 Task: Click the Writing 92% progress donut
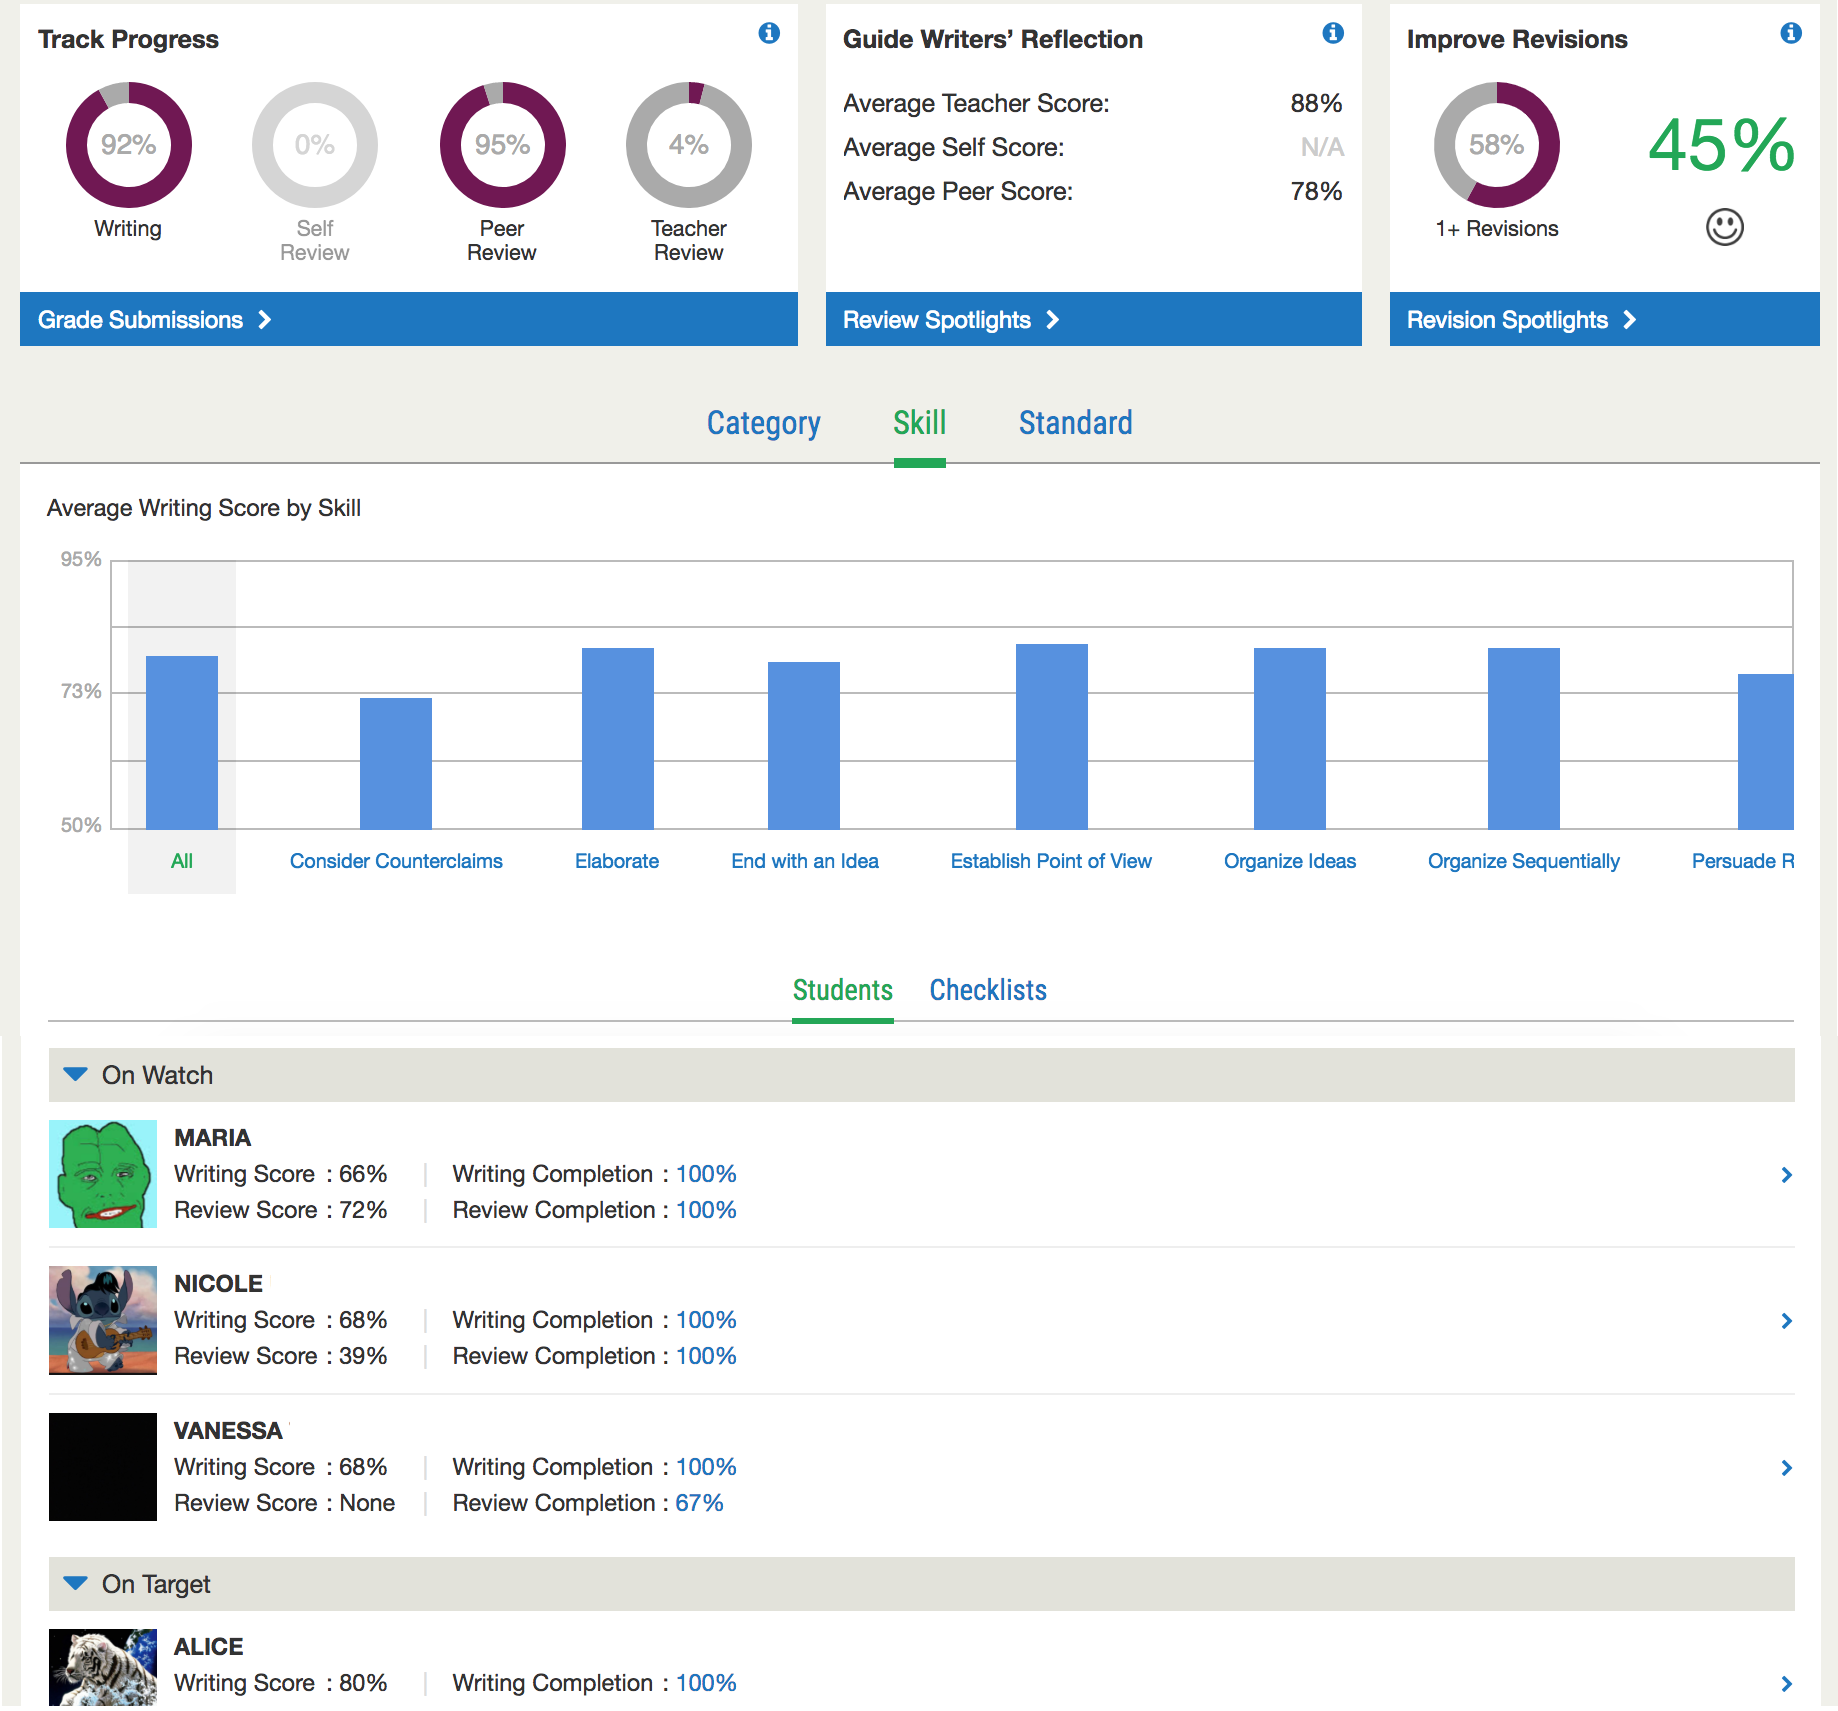[x=128, y=145]
